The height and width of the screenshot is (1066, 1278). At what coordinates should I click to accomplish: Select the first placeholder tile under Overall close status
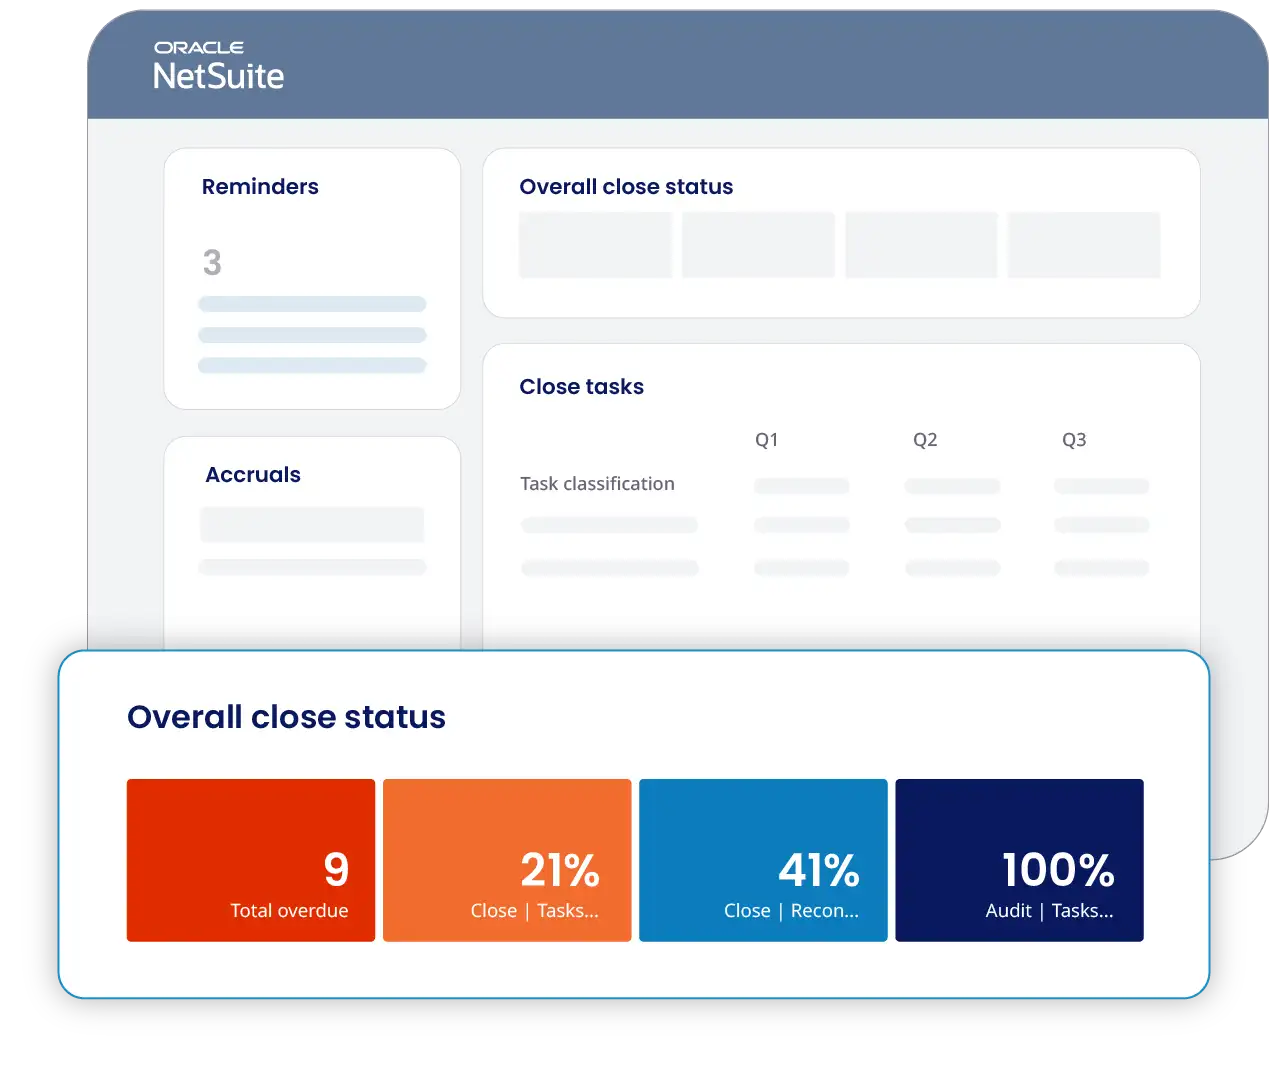595,244
